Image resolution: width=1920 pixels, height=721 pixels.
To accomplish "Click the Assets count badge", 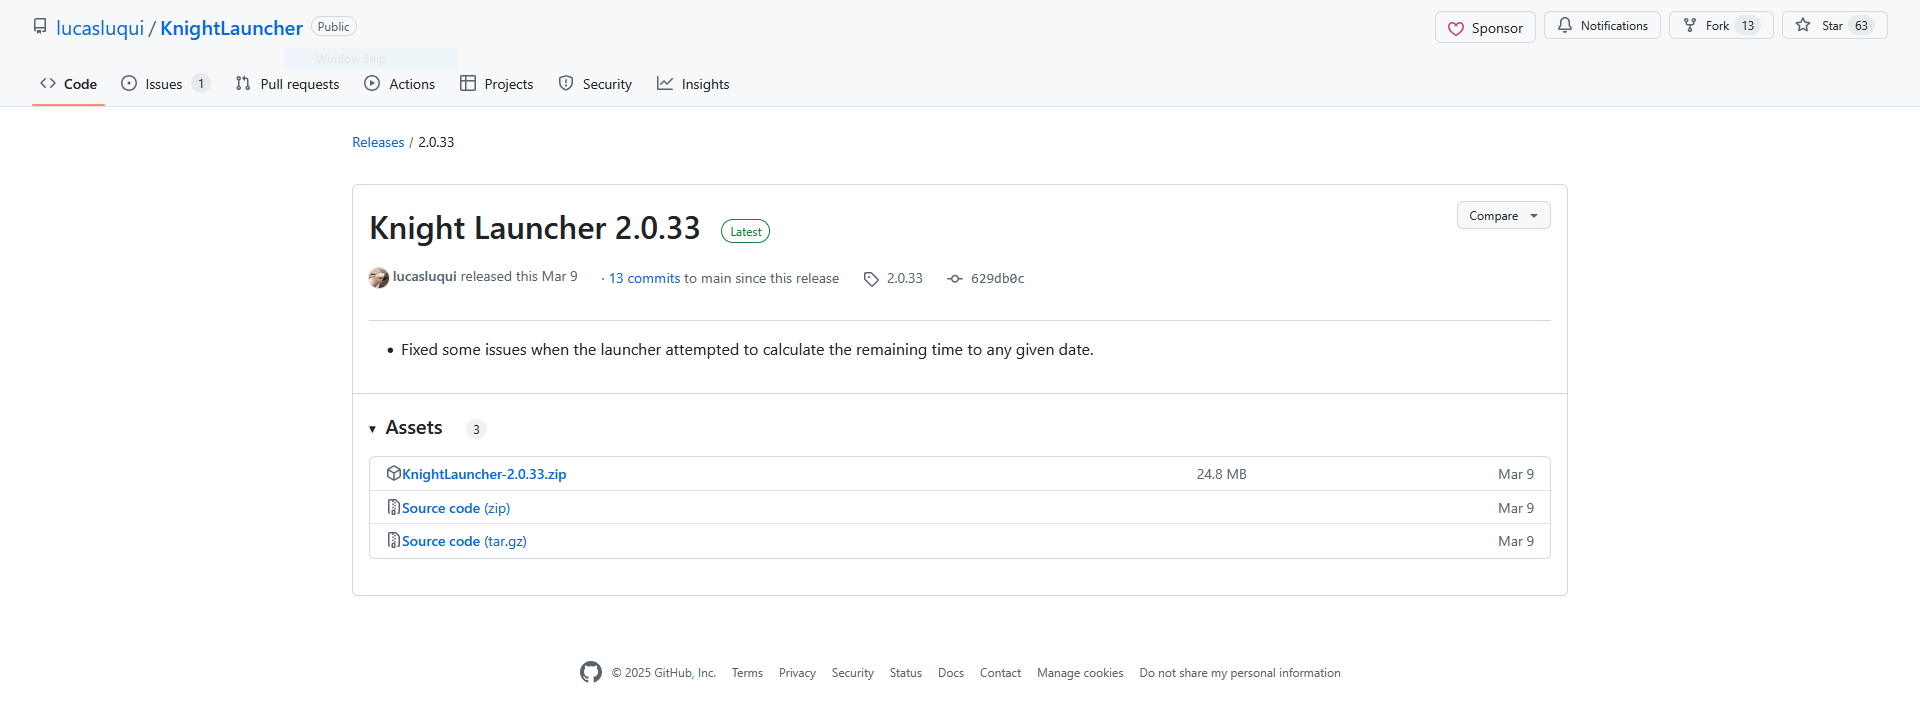I will [476, 429].
